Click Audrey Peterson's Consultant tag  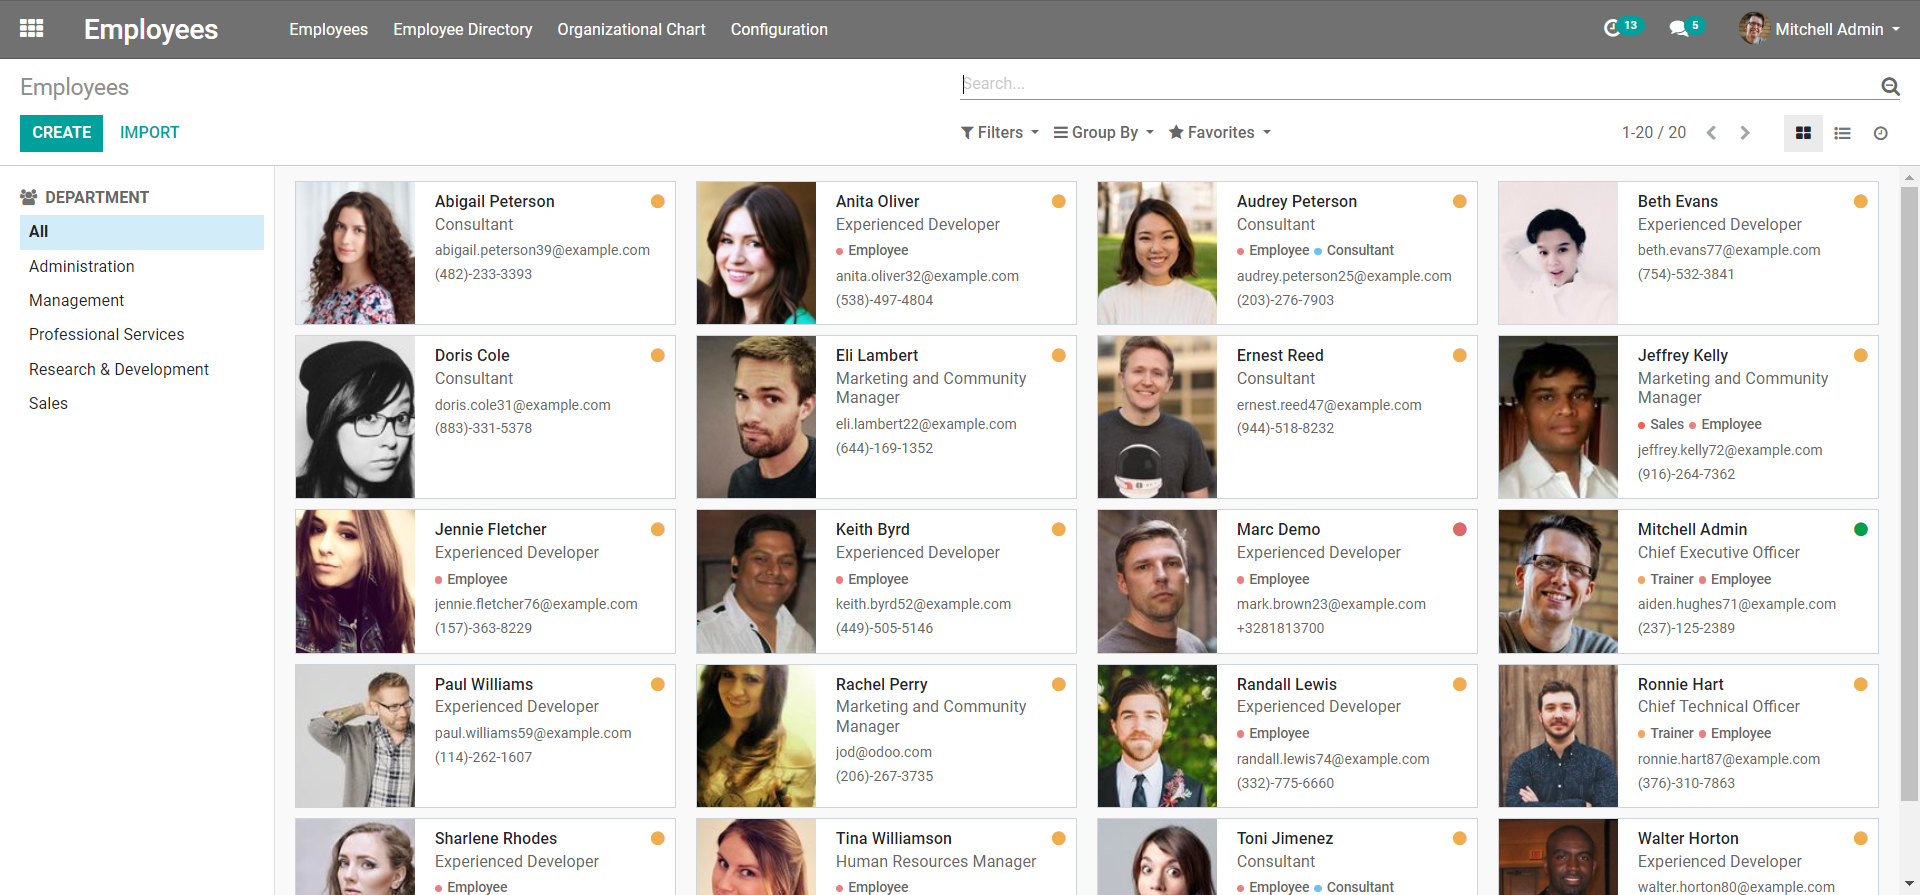point(1354,250)
